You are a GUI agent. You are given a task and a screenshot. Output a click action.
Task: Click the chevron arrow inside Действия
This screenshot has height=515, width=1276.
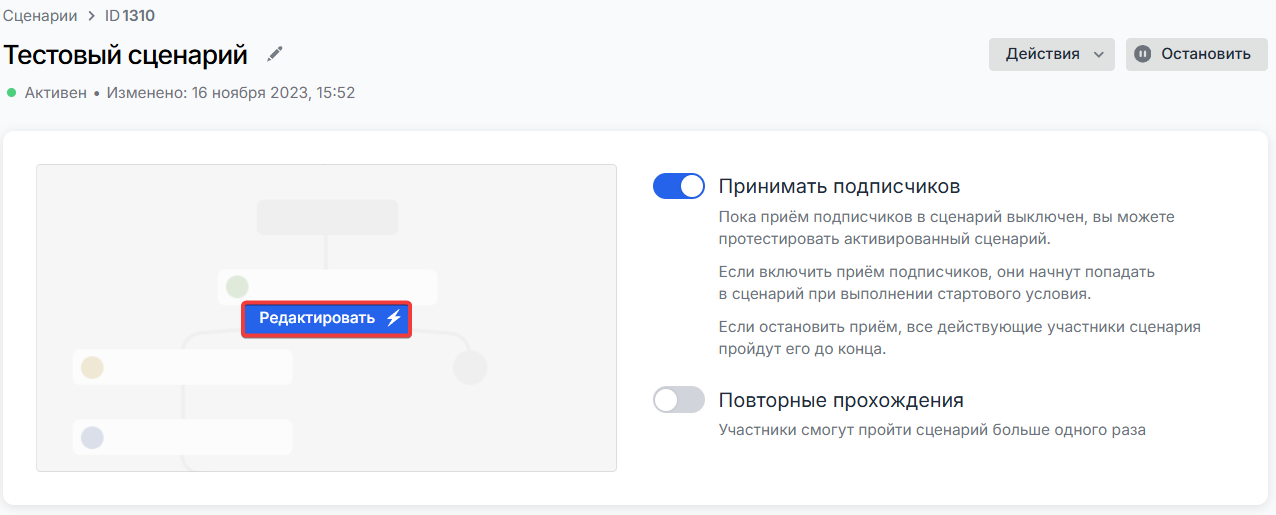(x=1098, y=55)
